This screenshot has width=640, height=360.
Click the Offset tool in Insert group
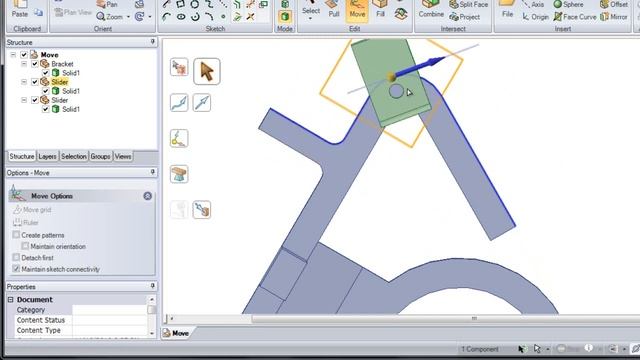click(x=614, y=4)
